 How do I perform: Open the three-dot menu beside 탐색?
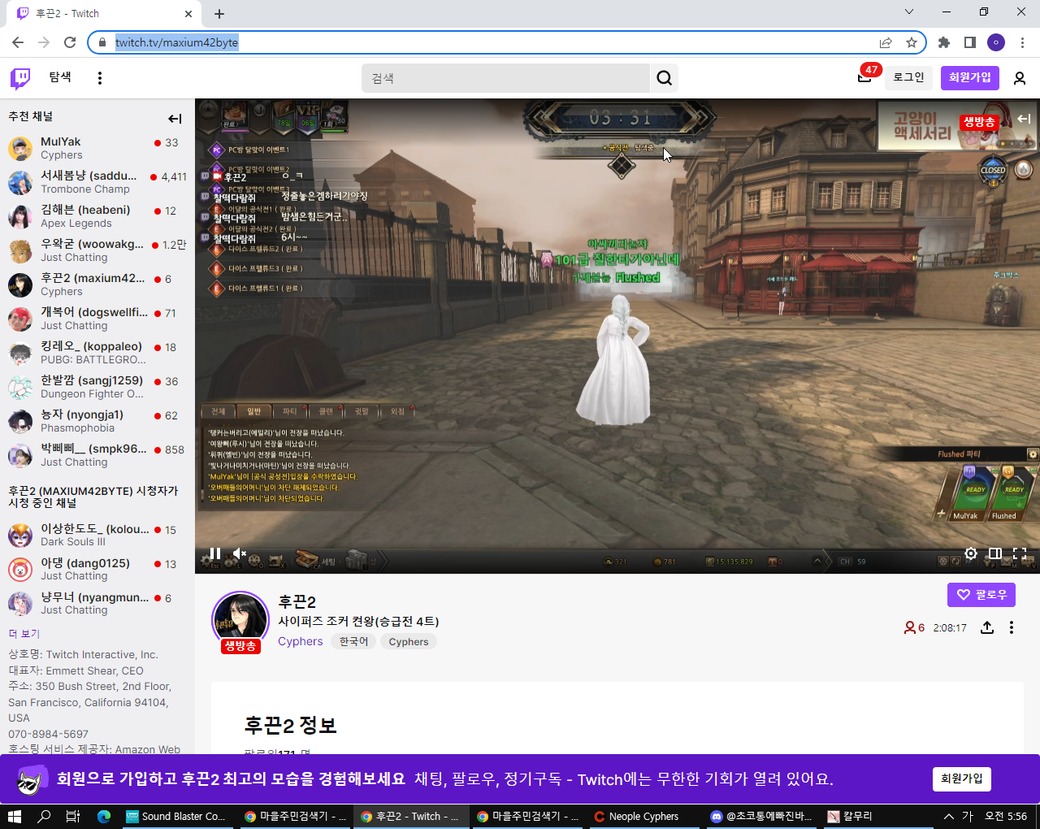pos(100,78)
